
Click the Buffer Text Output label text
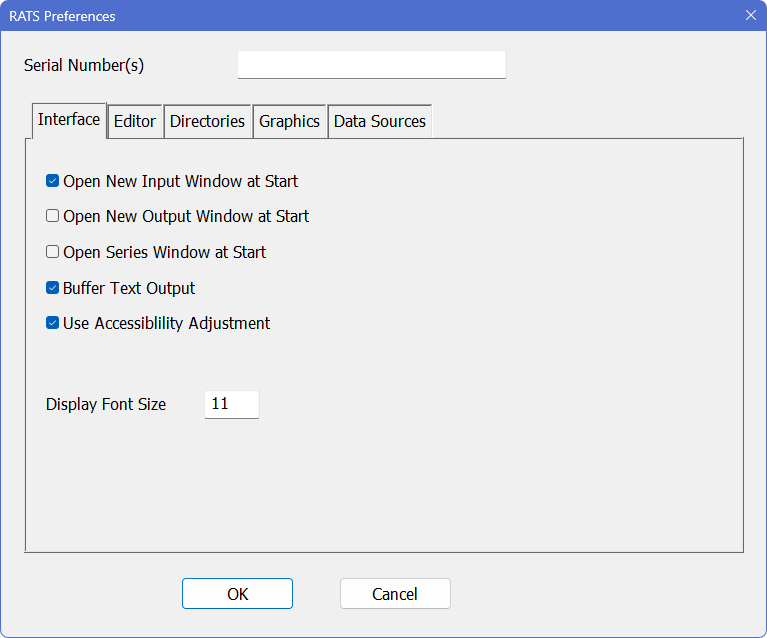pos(129,288)
